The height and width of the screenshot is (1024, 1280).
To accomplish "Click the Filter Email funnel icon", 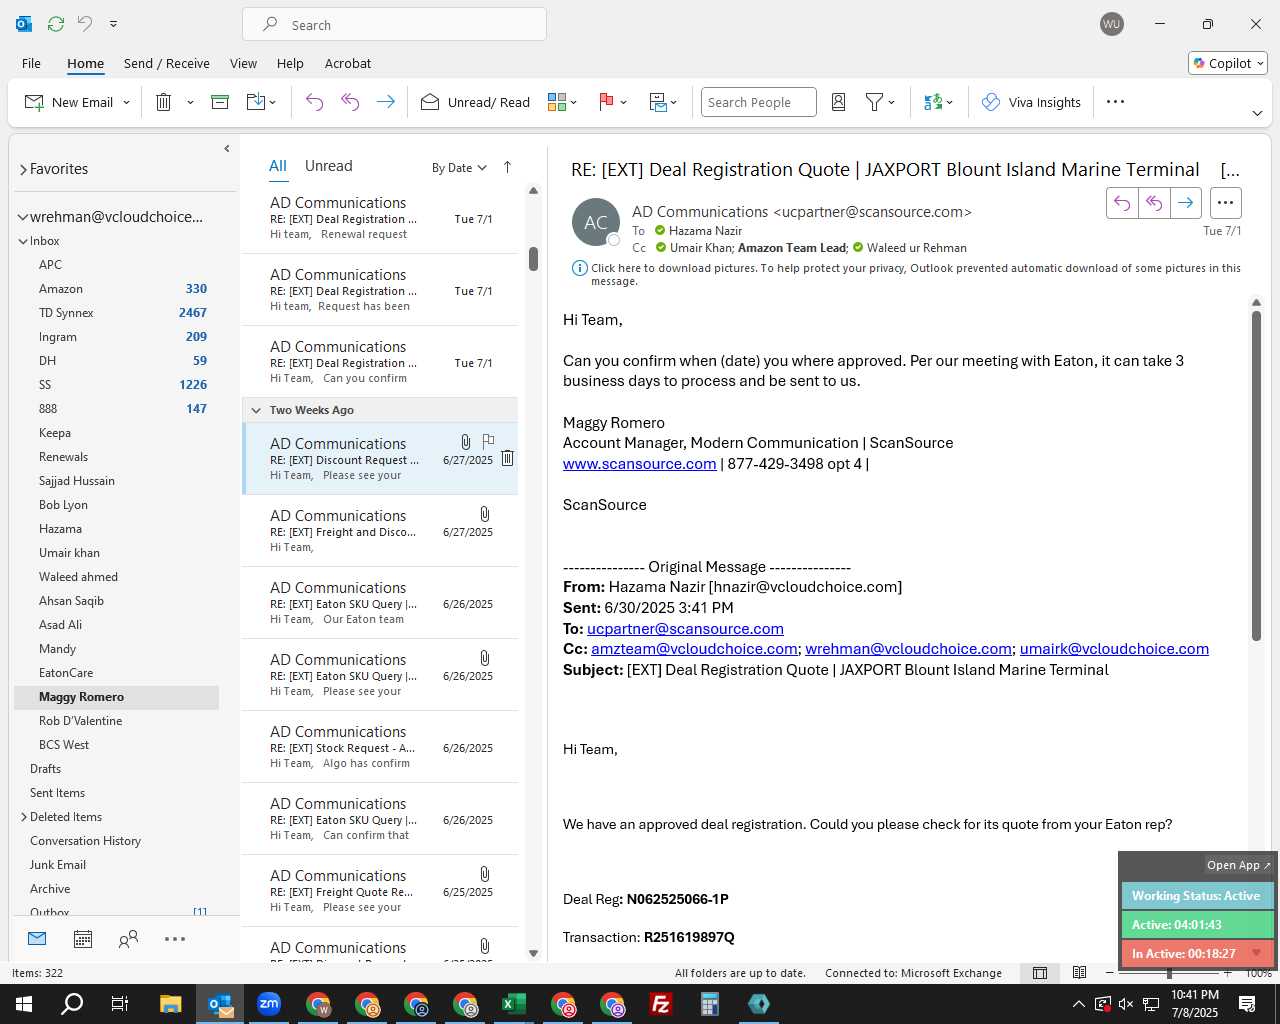I will (874, 102).
